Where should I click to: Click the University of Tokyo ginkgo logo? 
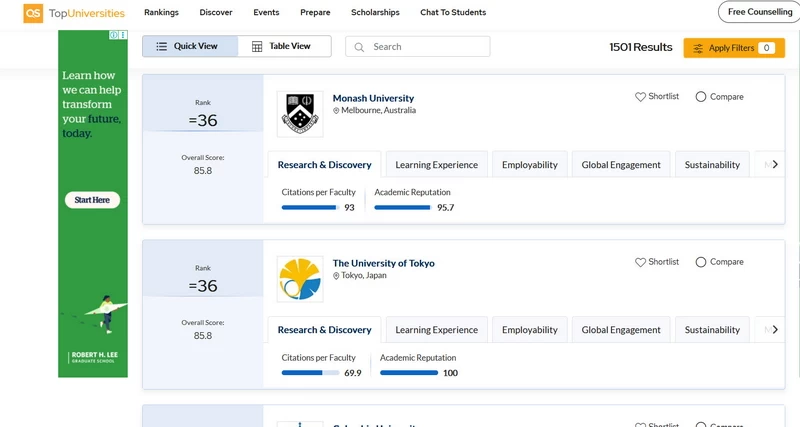pyautogui.click(x=299, y=279)
